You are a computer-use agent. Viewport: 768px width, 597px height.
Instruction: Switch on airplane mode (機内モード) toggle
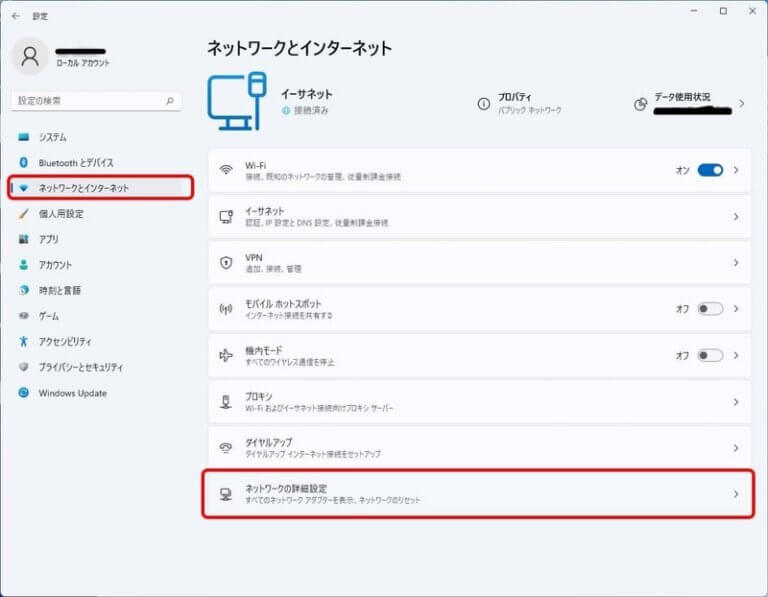point(710,355)
